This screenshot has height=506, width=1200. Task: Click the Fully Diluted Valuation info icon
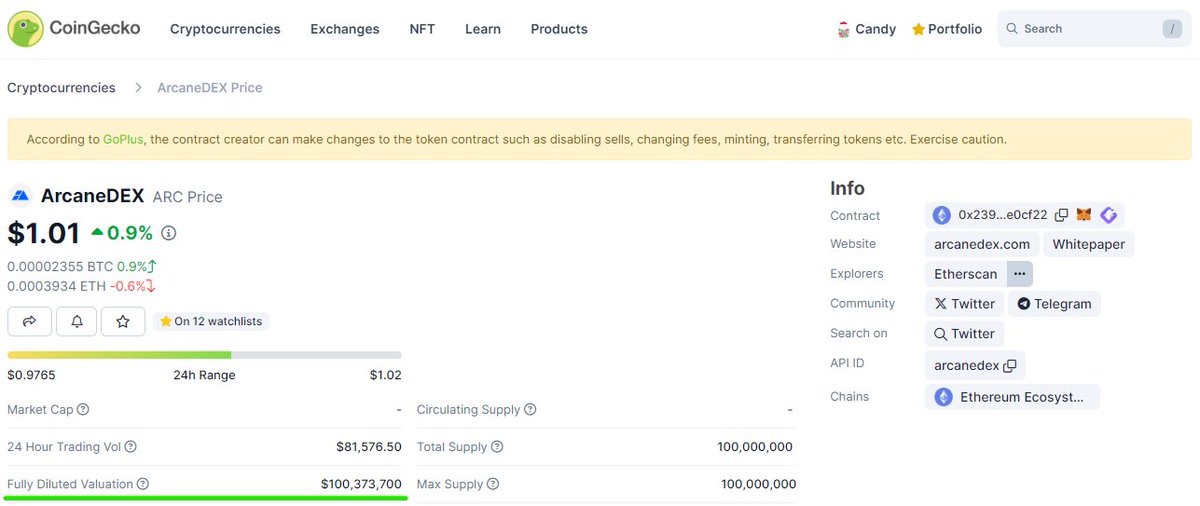[x=143, y=484]
